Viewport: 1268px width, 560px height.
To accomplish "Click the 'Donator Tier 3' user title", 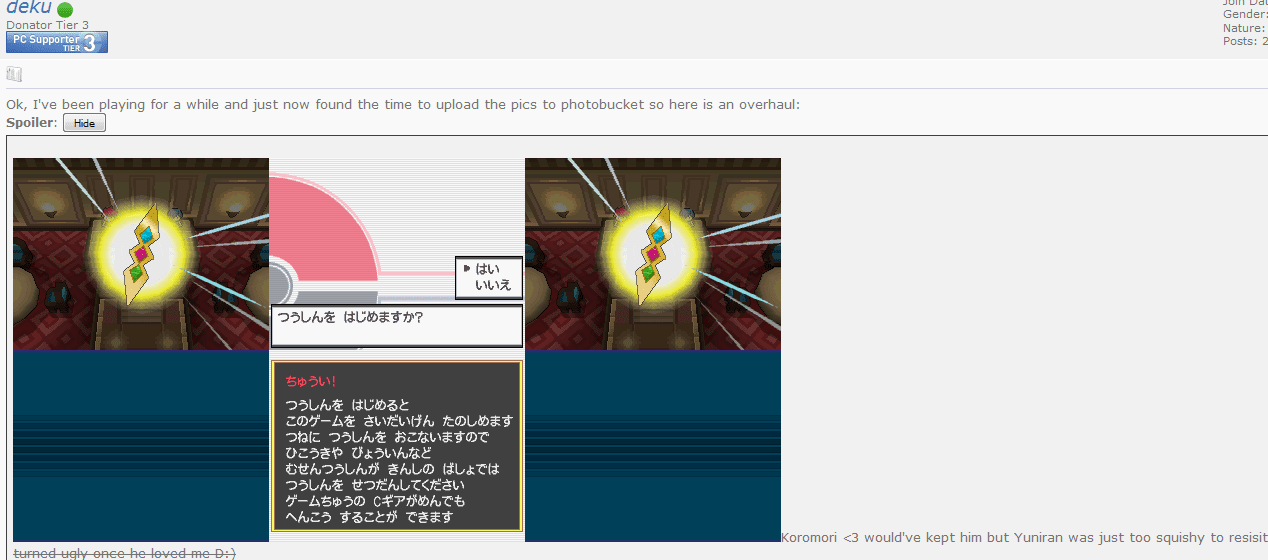I will (47, 25).
